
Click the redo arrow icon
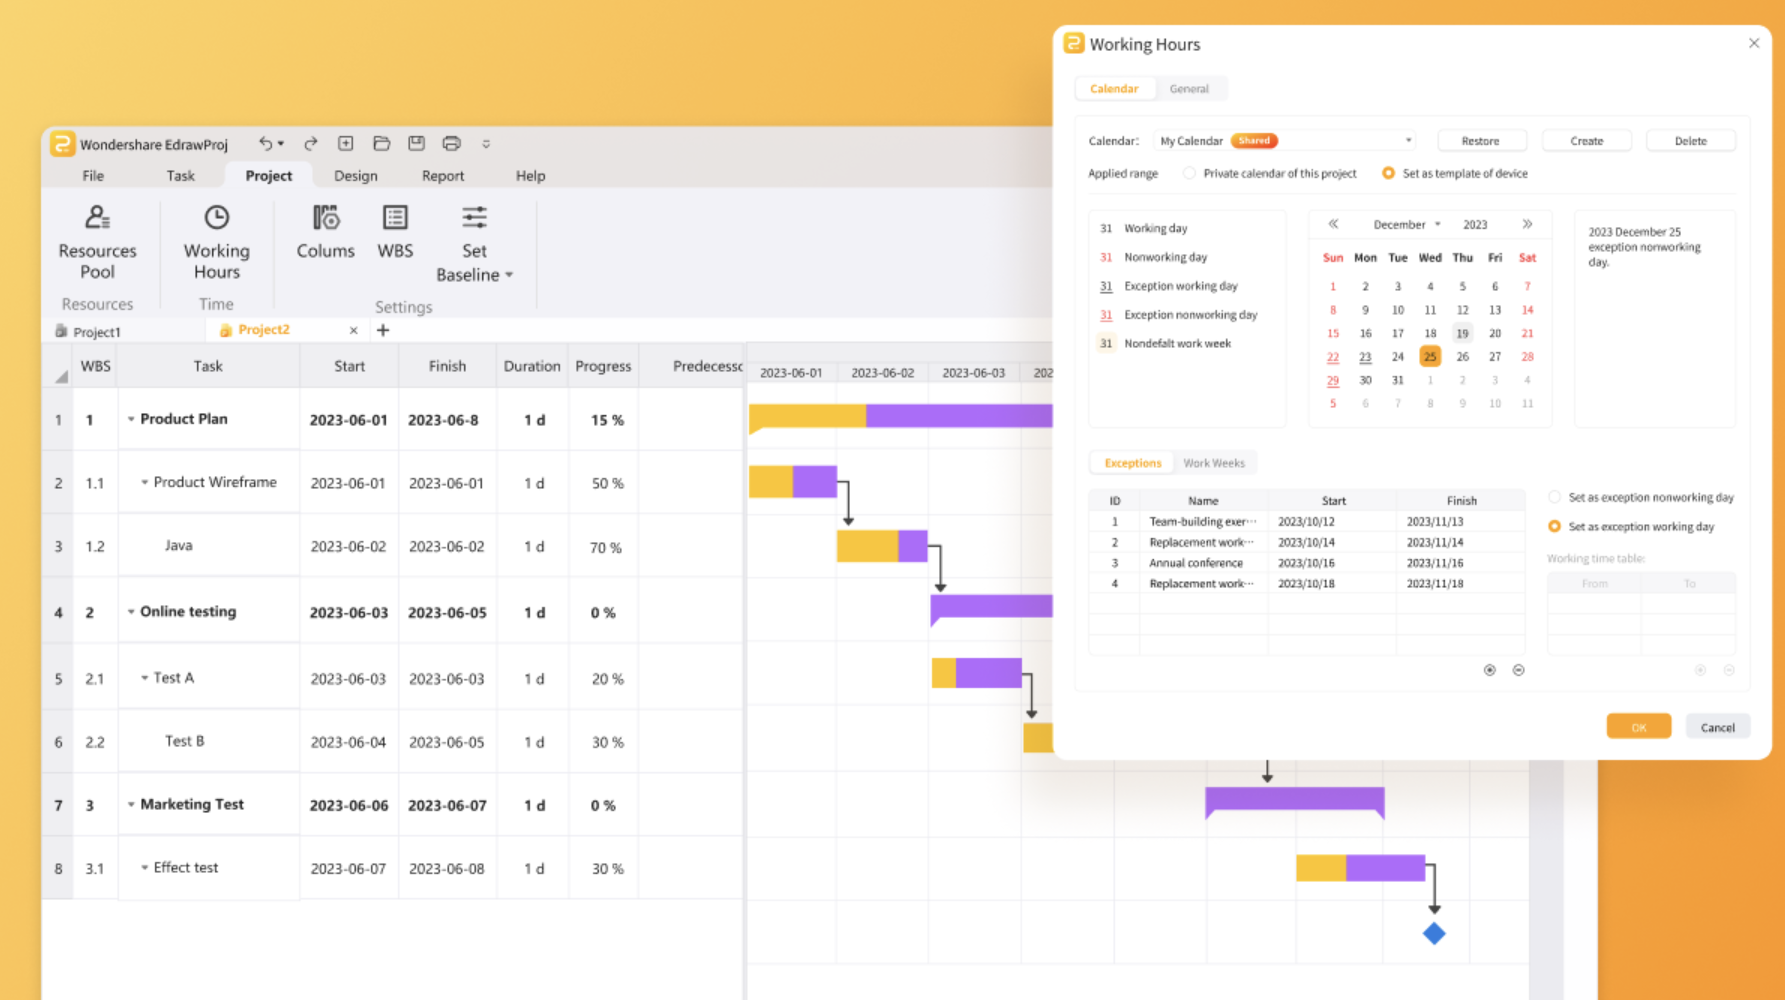point(311,144)
